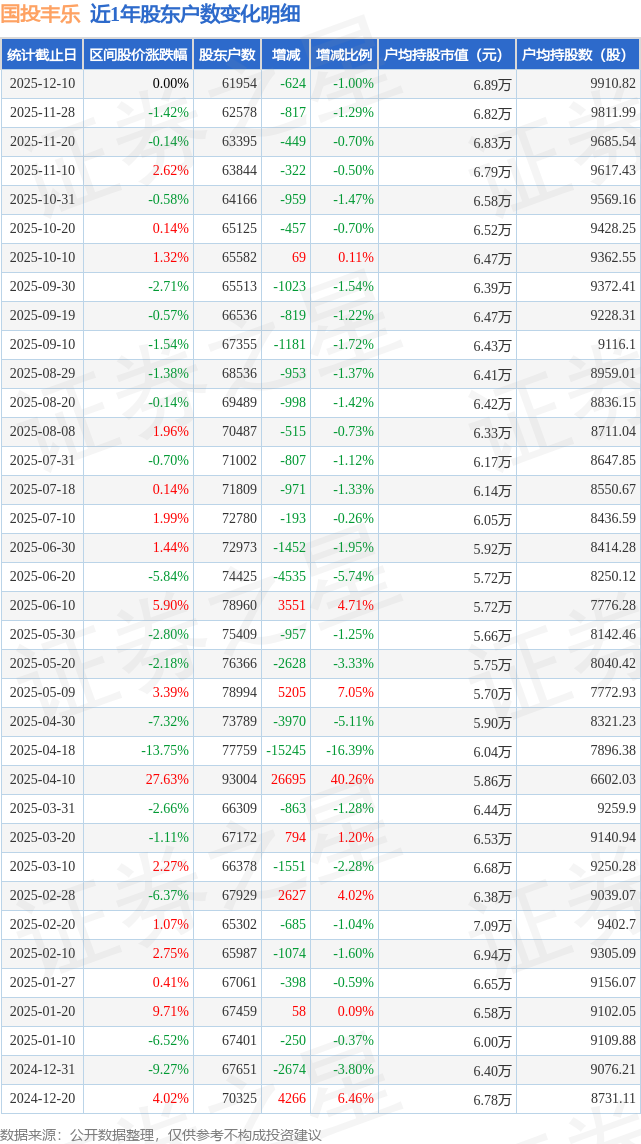This screenshot has width=641, height=1144.
Task: Click the 区间股价涨跌幅 column header
Action: (137, 55)
